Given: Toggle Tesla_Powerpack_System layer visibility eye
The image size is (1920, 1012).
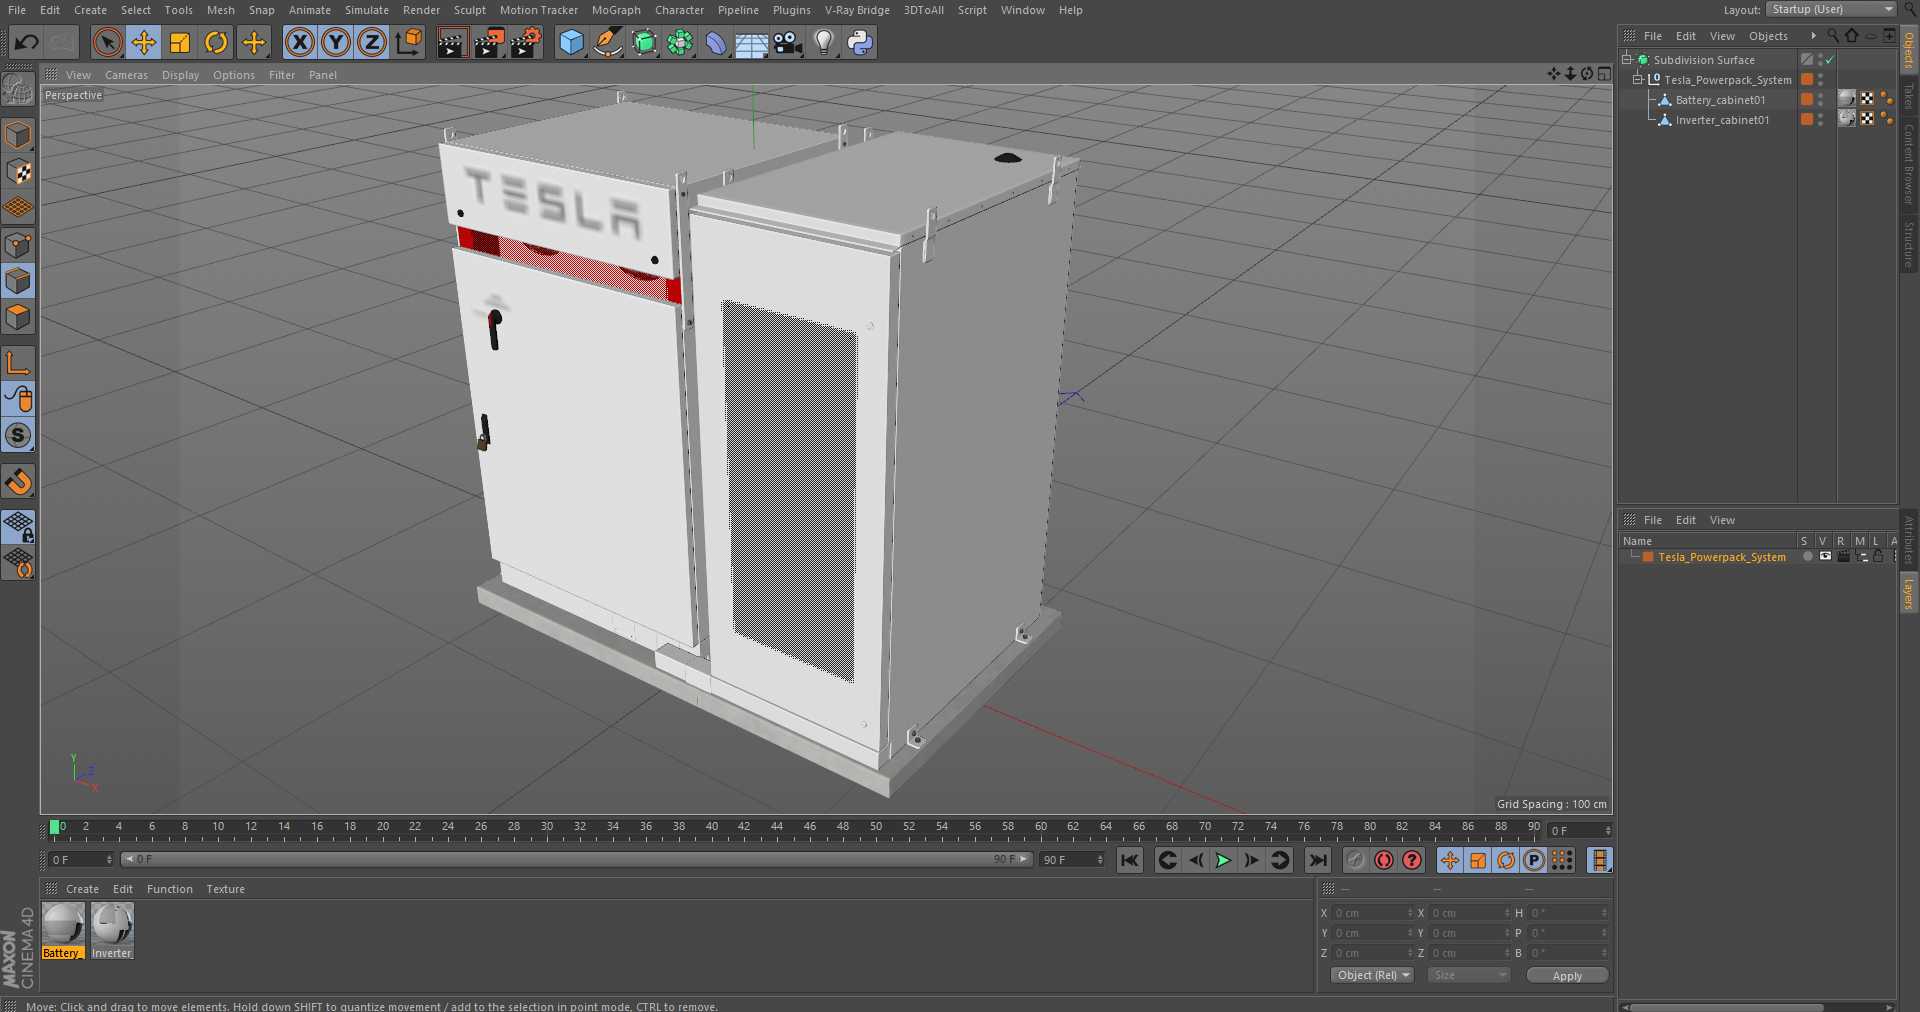Looking at the screenshot, I should point(1825,556).
